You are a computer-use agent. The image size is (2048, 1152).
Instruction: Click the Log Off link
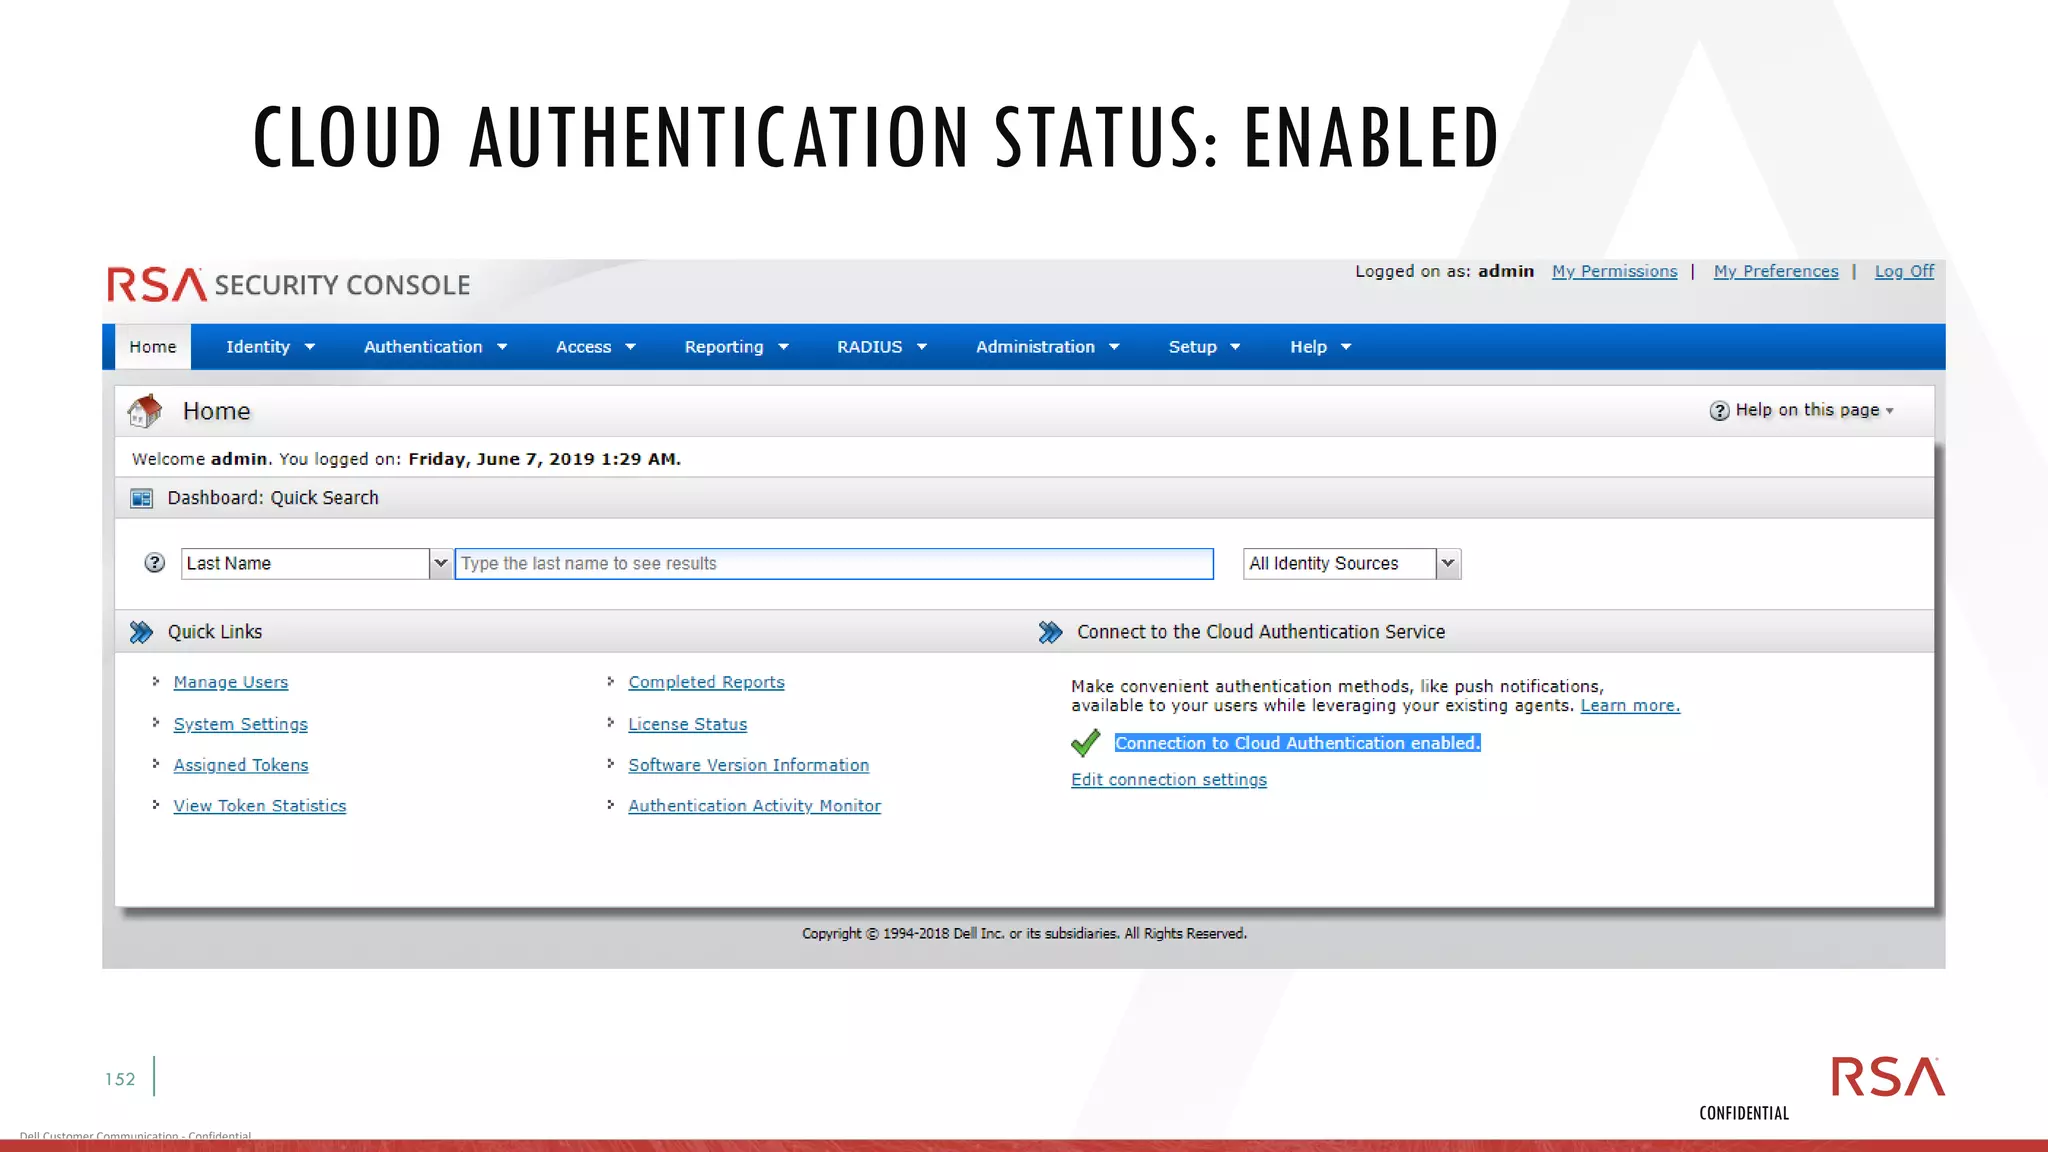(x=1904, y=271)
